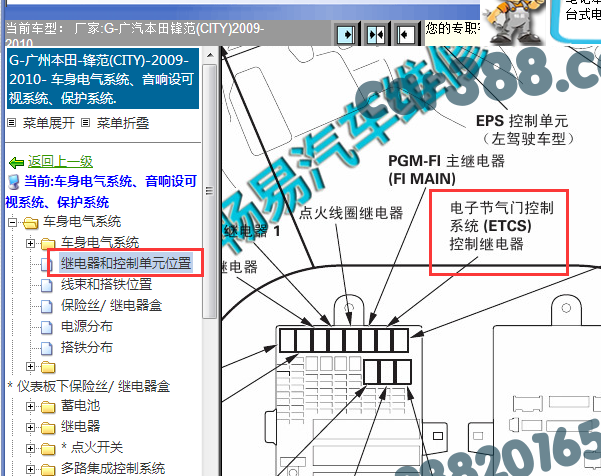Select 继电器和控制单元位置 tree item
This screenshot has height=476, width=601.
tap(126, 263)
